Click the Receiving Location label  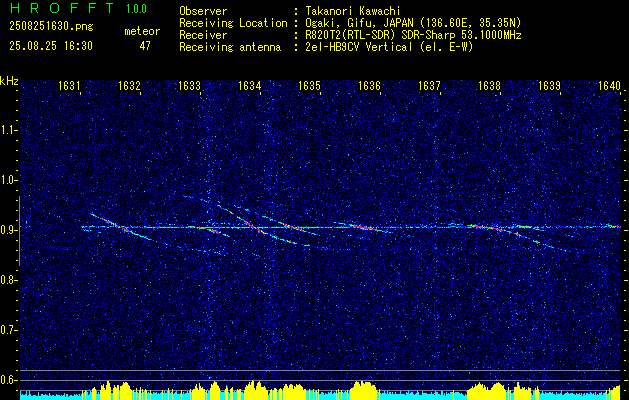click(233, 23)
